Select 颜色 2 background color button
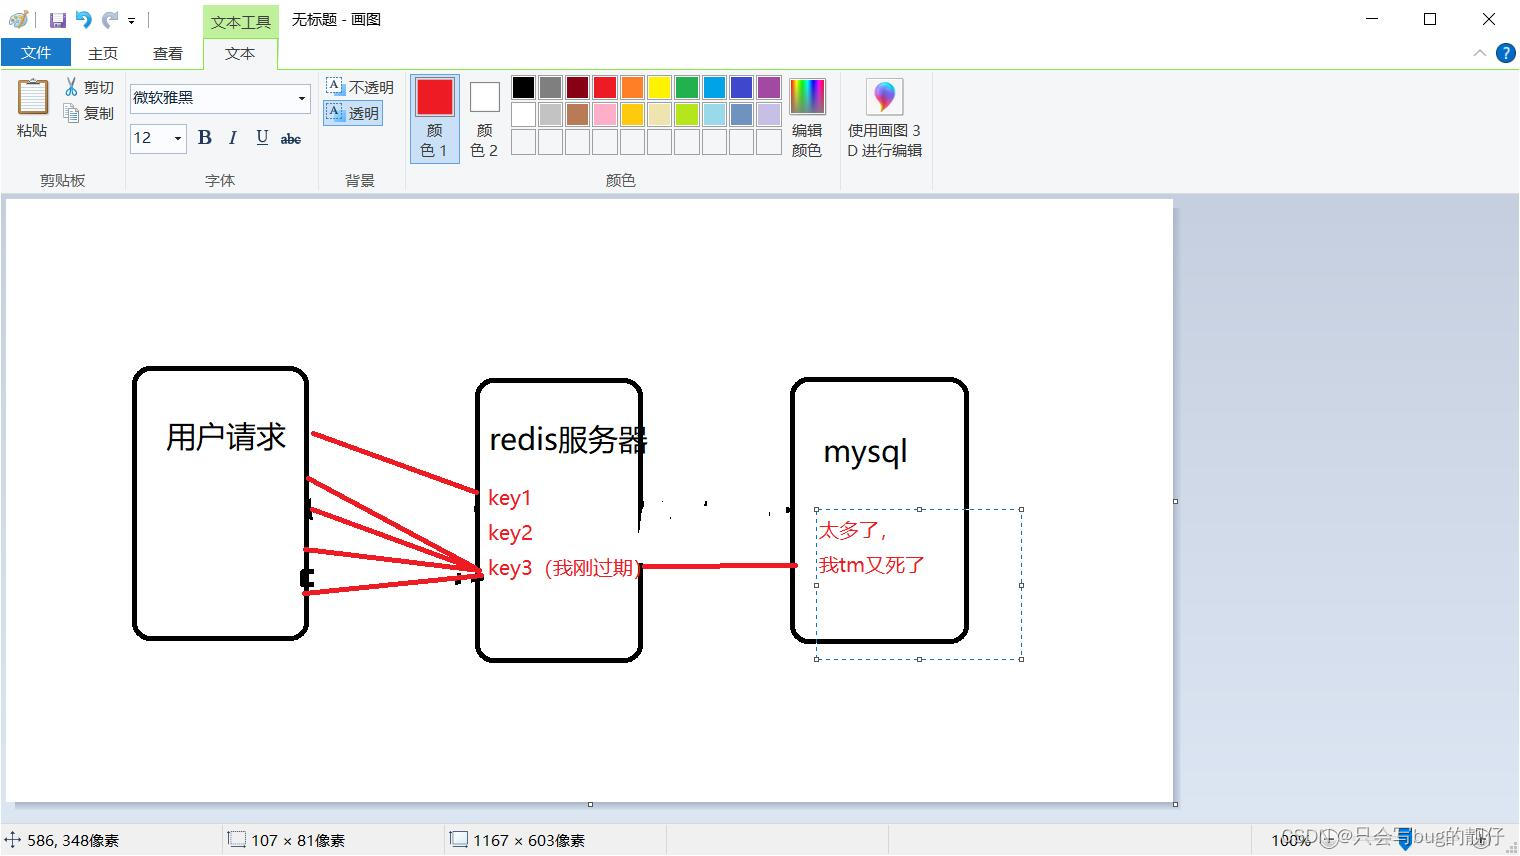 click(x=484, y=118)
